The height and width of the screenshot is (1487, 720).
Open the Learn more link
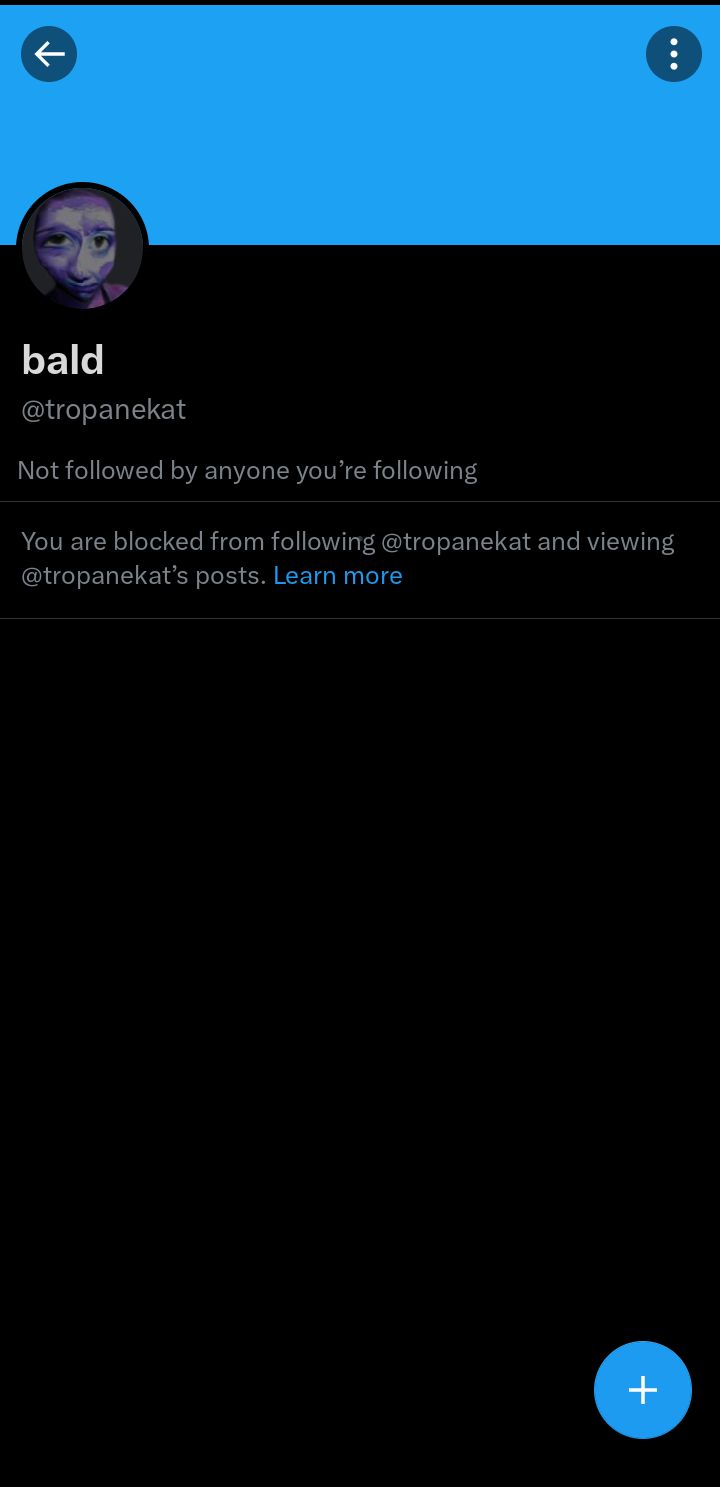click(338, 575)
